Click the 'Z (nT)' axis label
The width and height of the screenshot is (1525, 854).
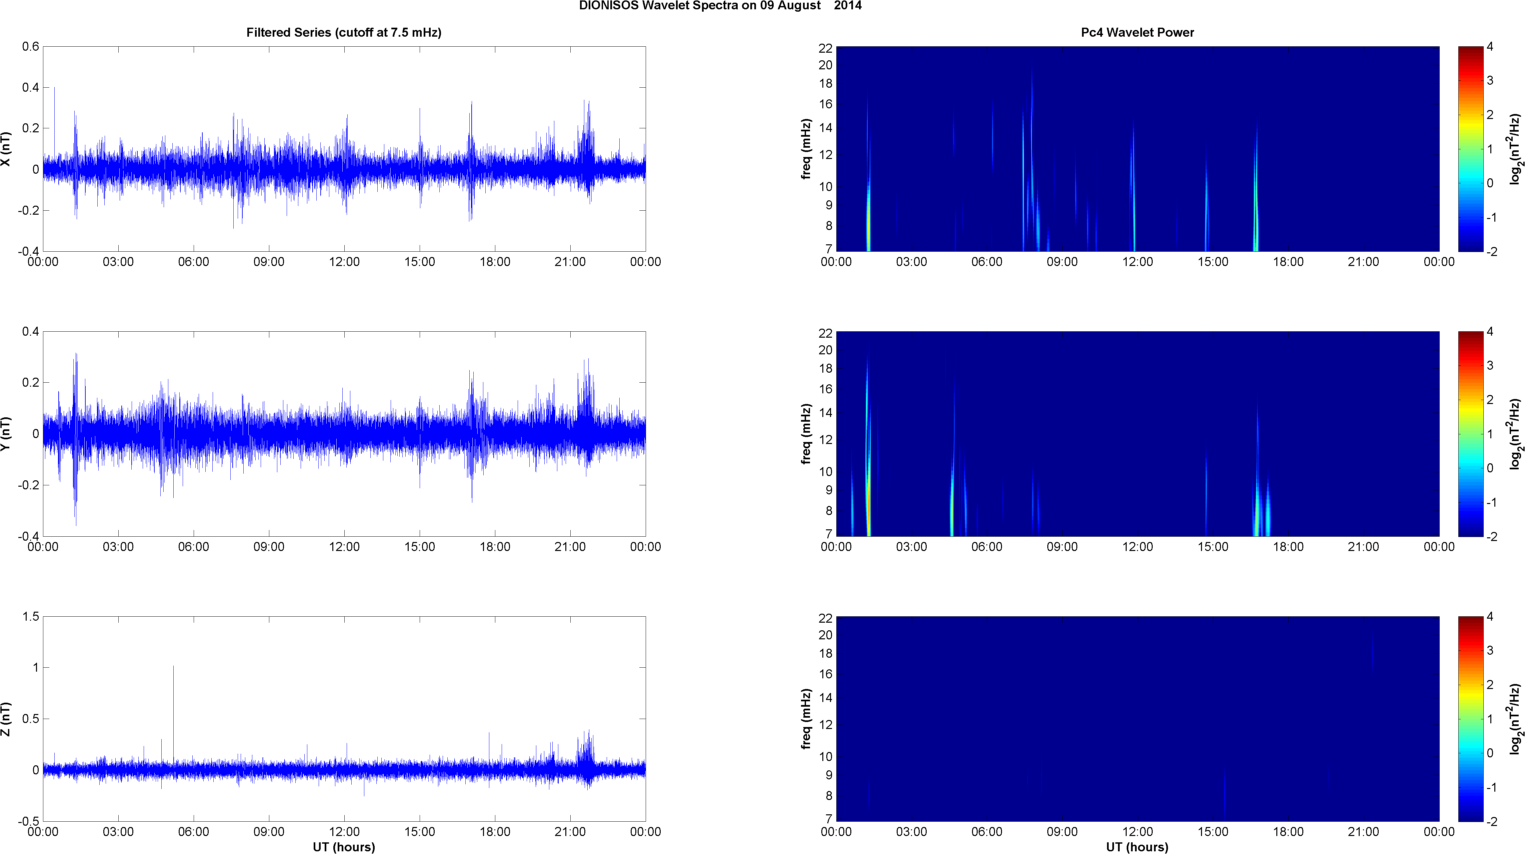(x=6, y=719)
